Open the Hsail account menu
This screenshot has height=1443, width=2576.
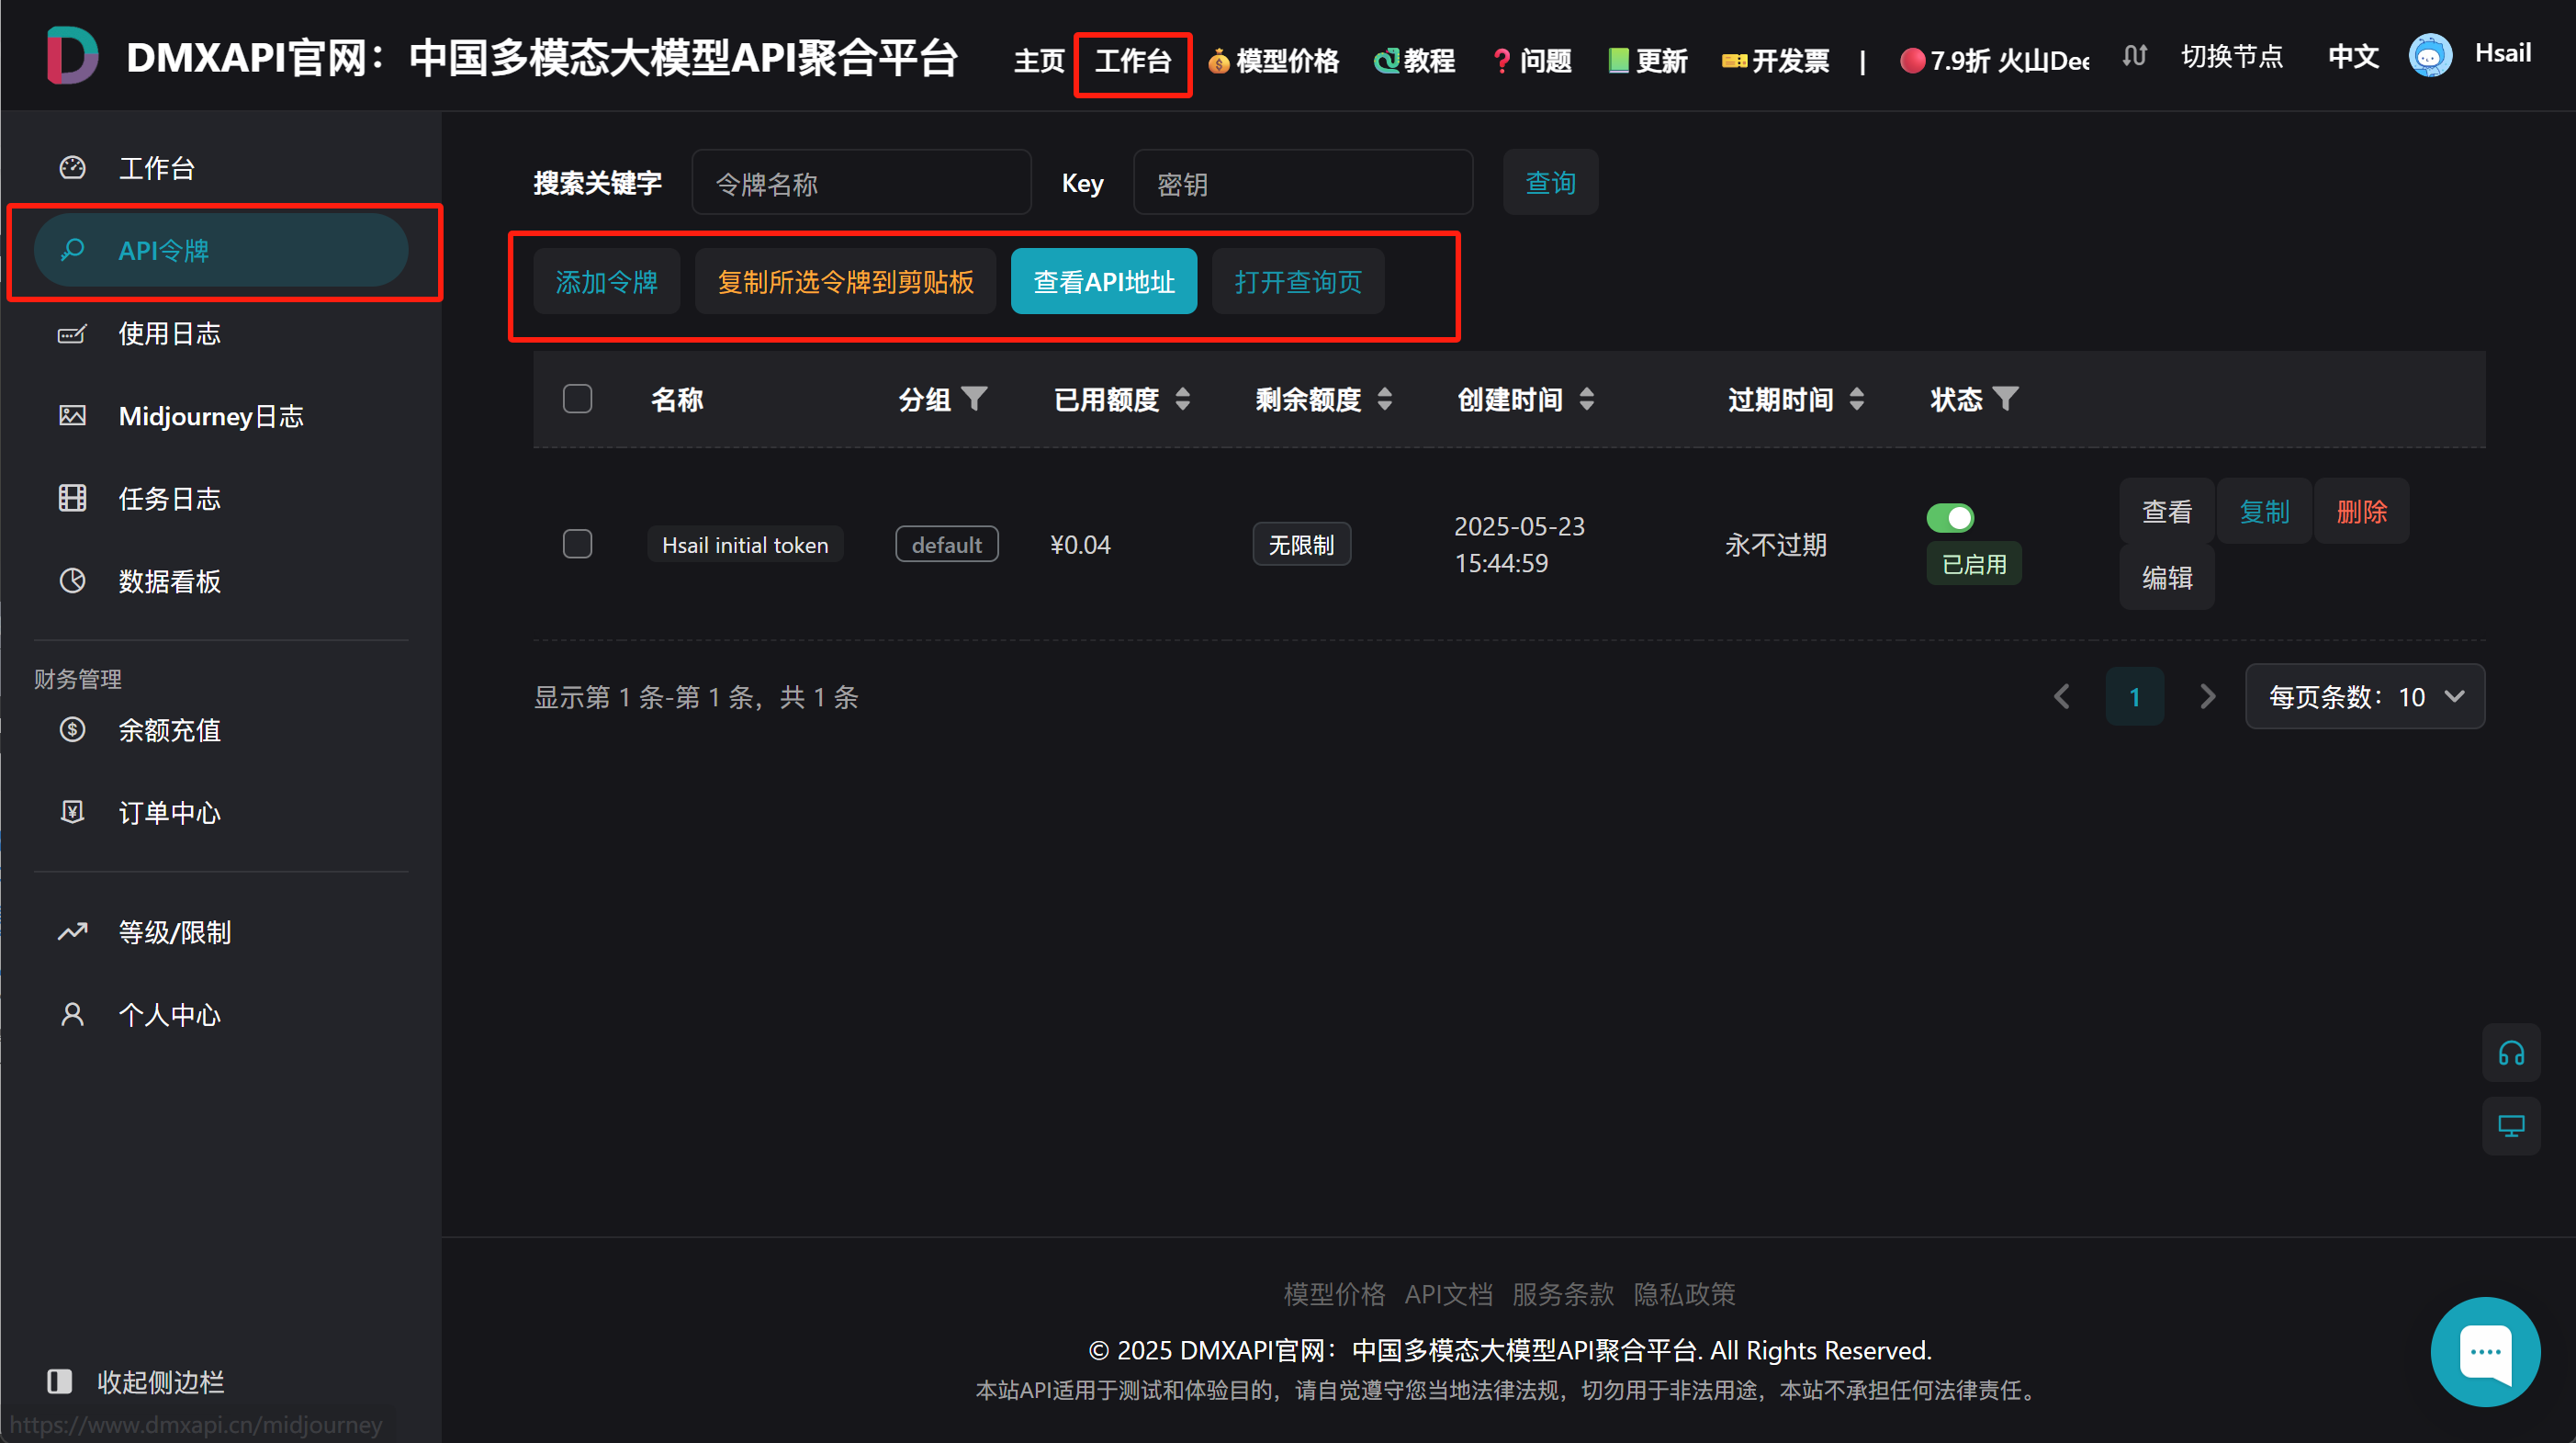tap(2503, 53)
